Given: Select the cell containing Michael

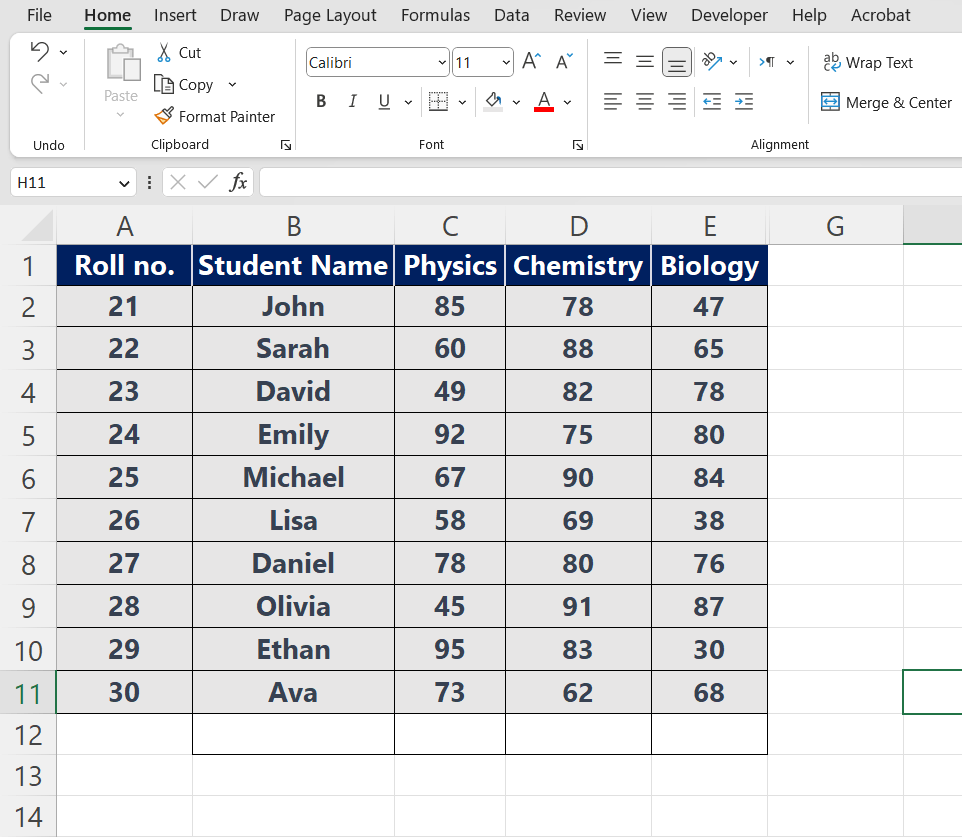Looking at the screenshot, I should 292,477.
